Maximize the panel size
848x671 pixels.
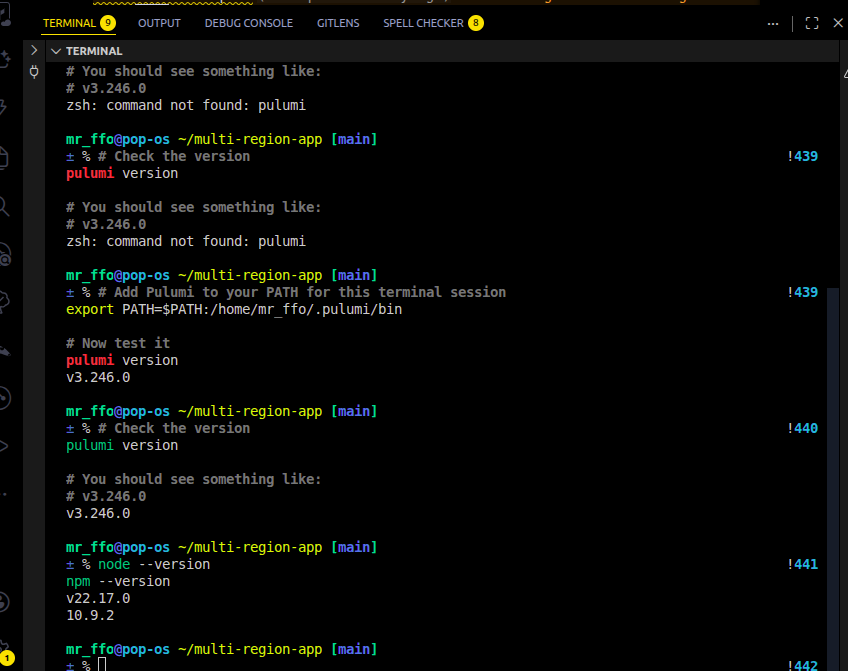click(x=812, y=23)
